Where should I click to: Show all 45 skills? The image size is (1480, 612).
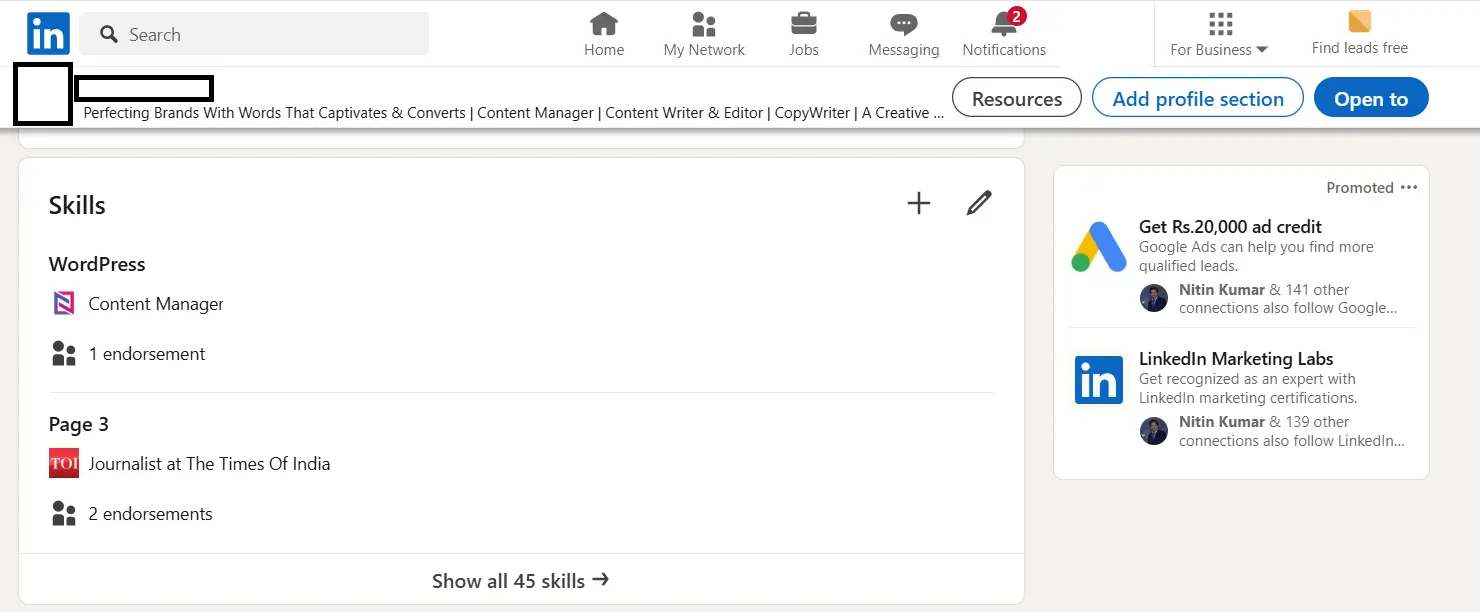tap(520, 580)
